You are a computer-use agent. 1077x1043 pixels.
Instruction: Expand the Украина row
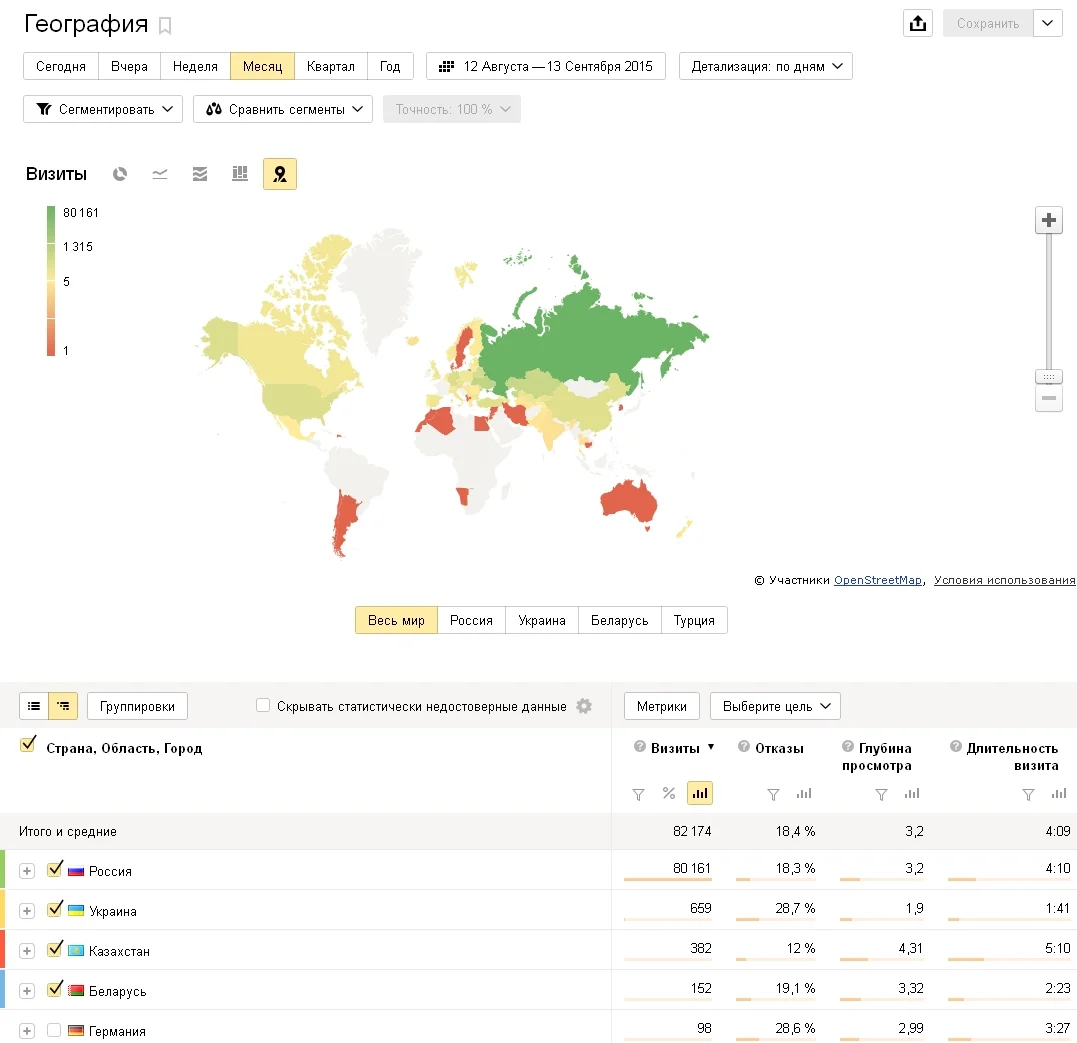point(27,910)
